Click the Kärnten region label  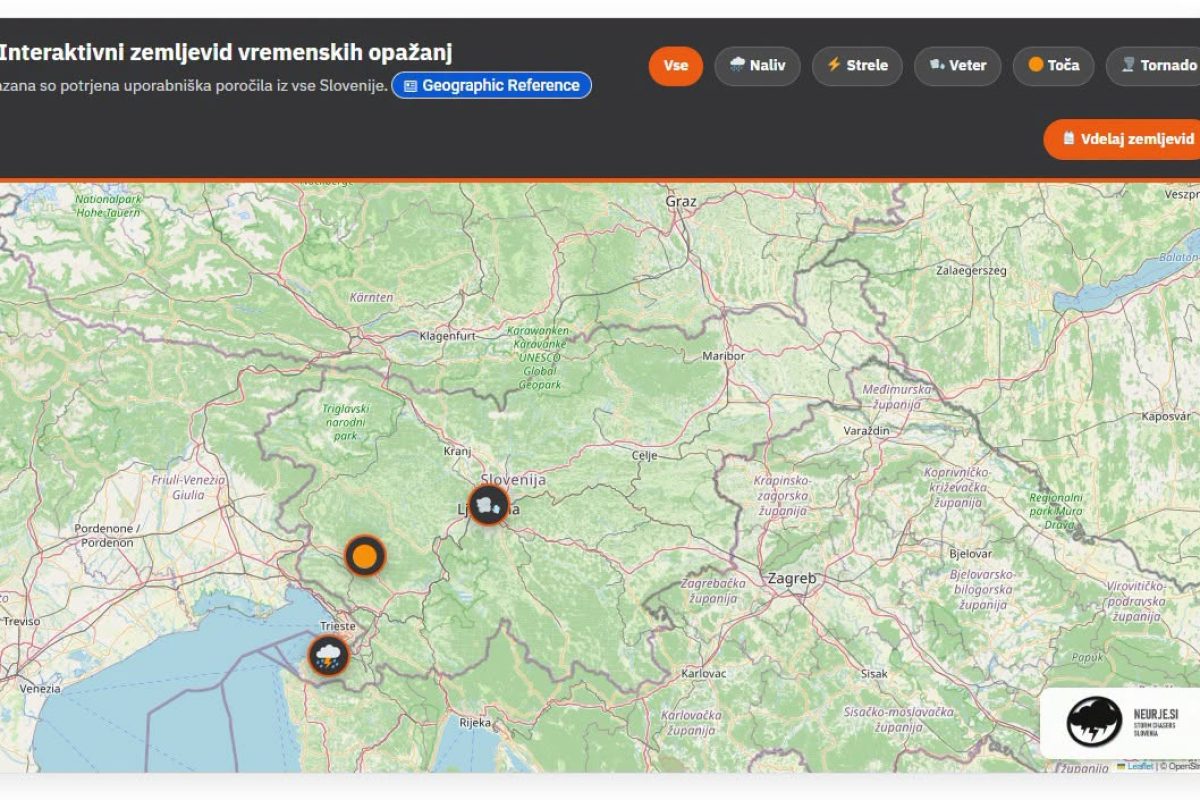pyautogui.click(x=371, y=297)
